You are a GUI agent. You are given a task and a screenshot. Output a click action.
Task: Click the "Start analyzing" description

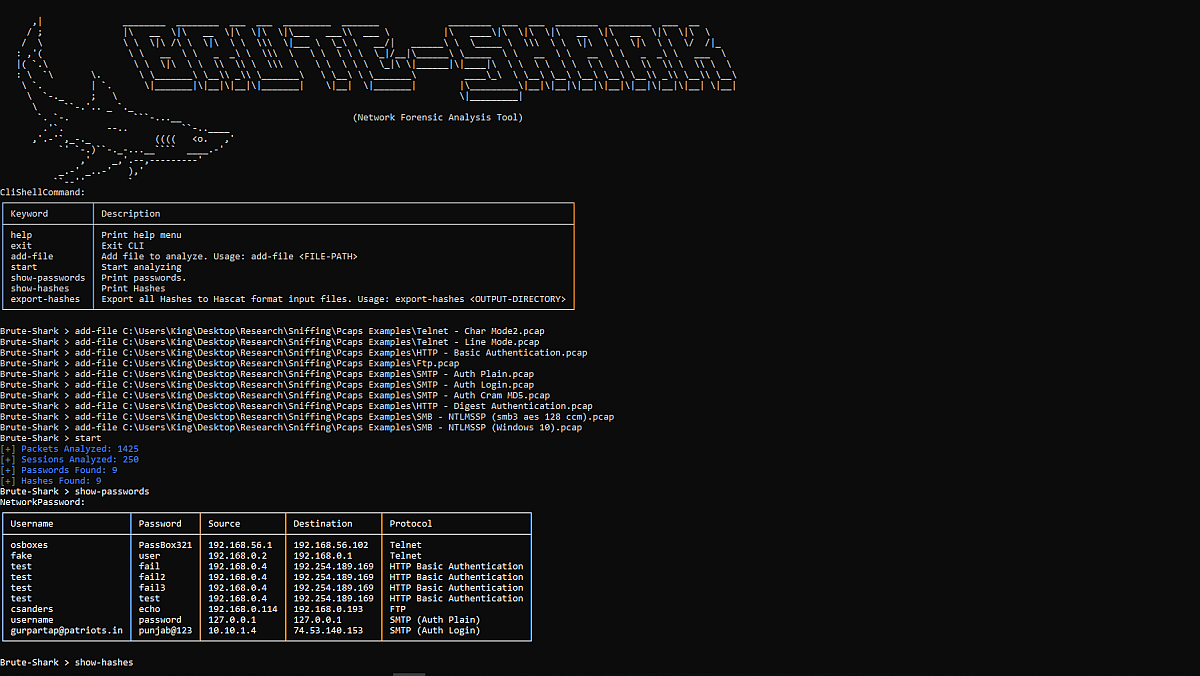tap(141, 267)
